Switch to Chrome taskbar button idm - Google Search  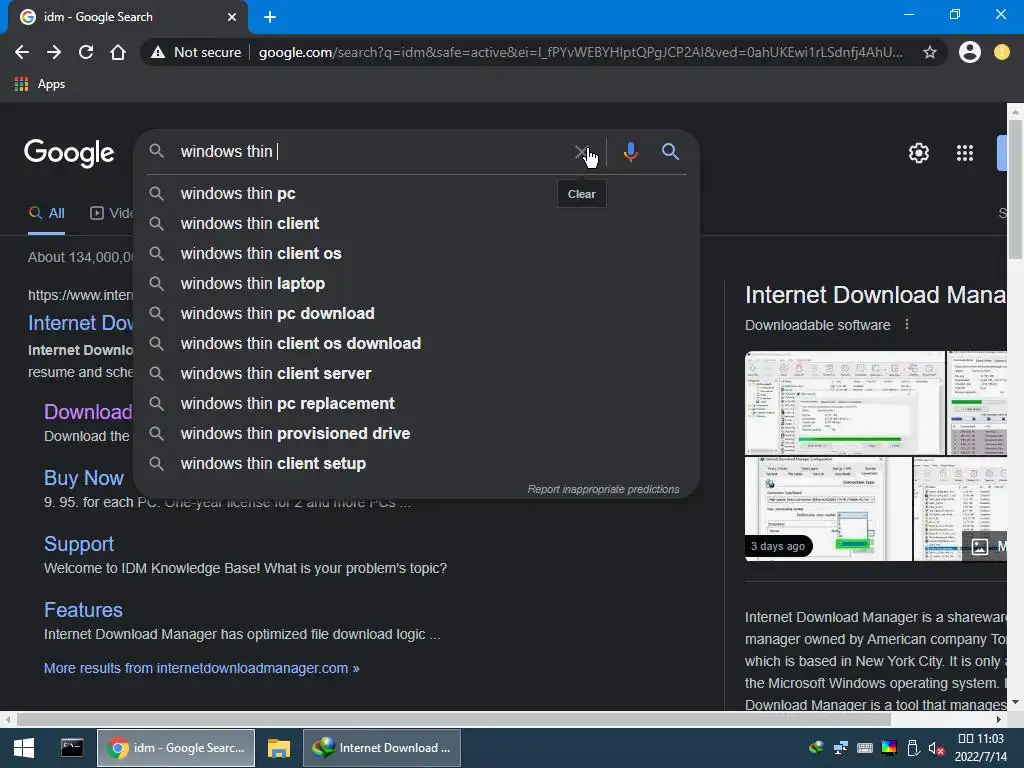tap(176, 748)
